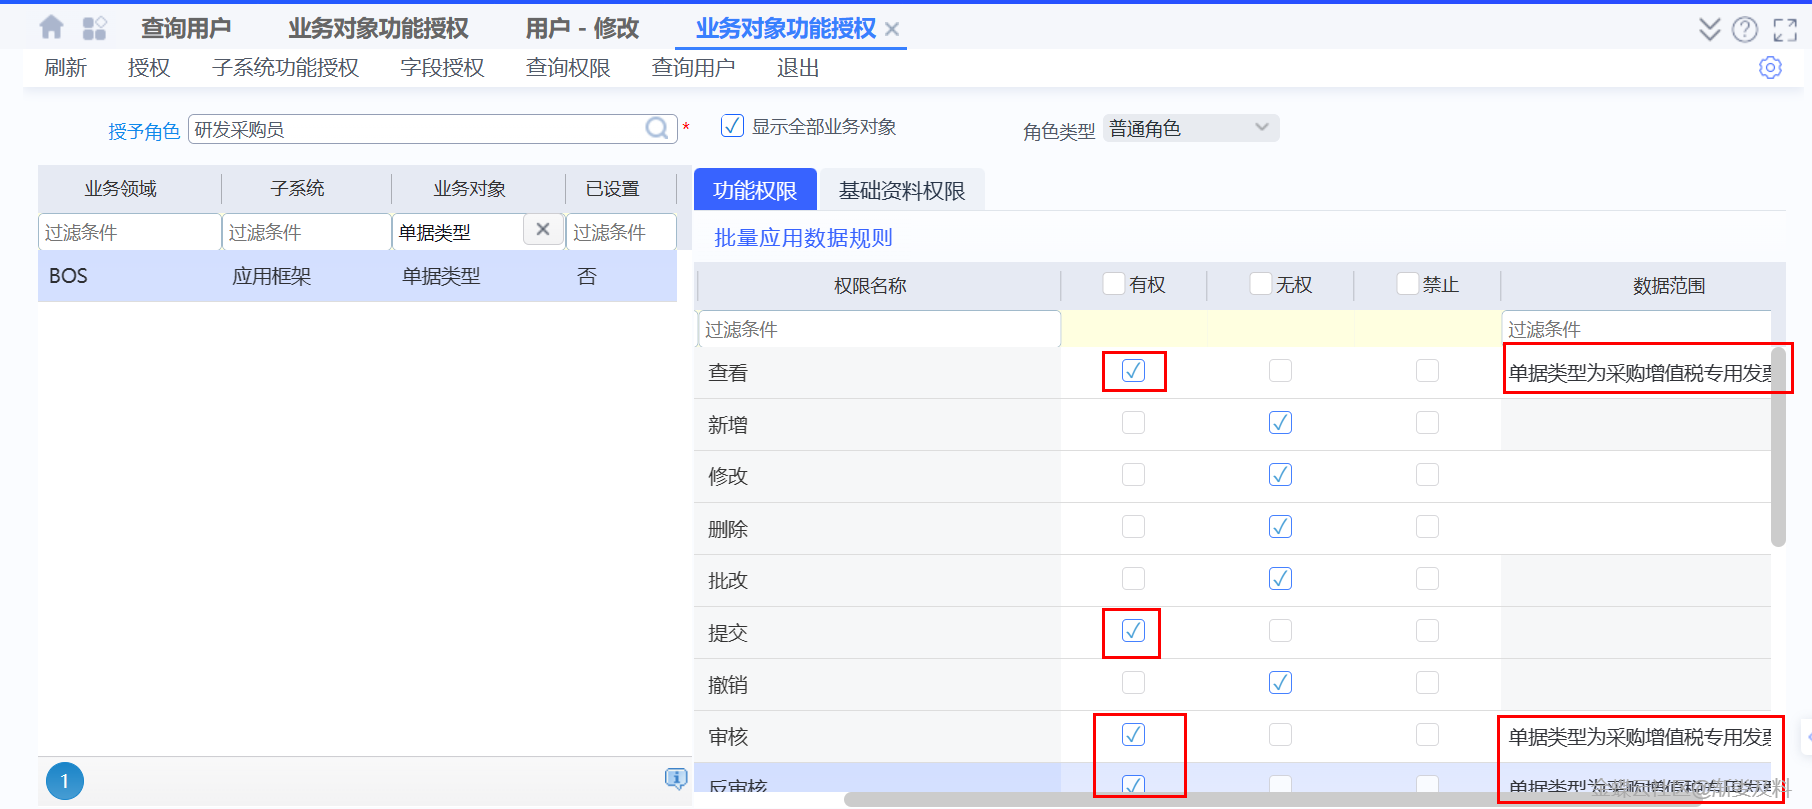Switch to first 业务对象功能授权 tab

(x=378, y=29)
